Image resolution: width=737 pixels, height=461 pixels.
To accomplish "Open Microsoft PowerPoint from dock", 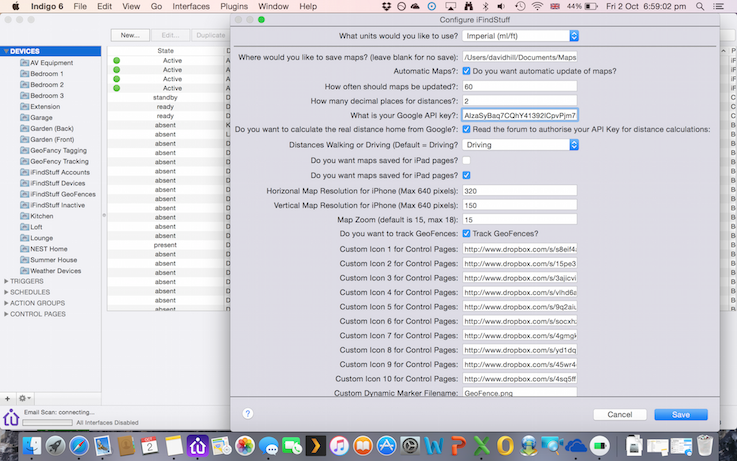I will pyautogui.click(x=457, y=445).
